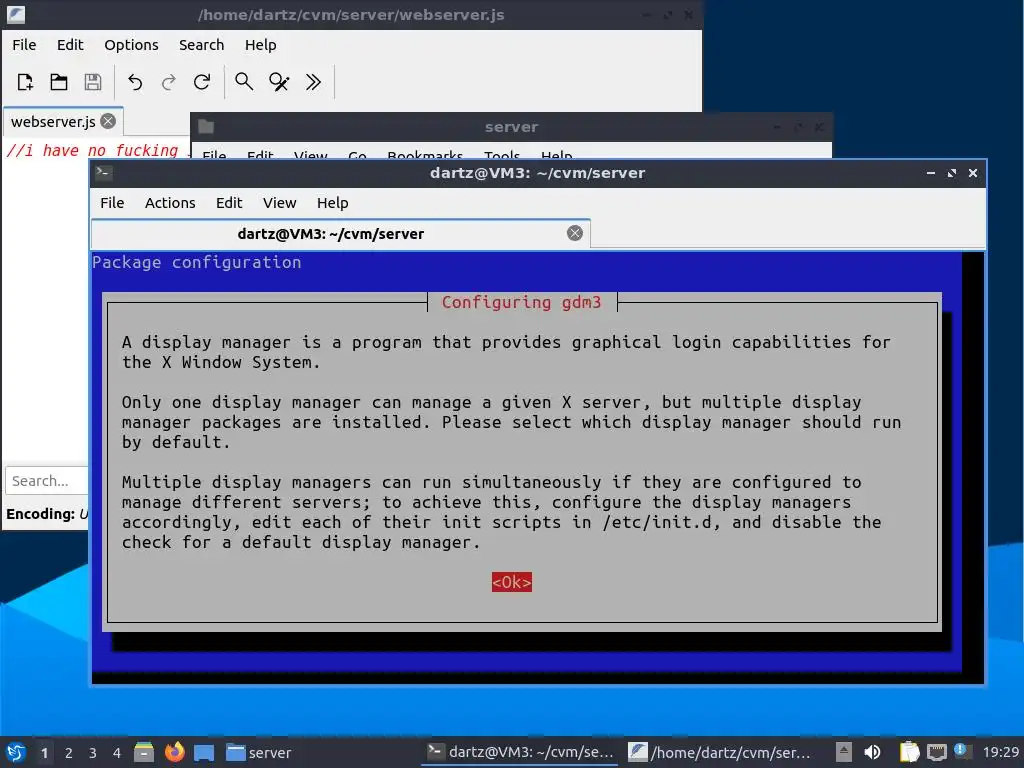The image size is (1024, 768).
Task: Switch to the /home/dartz/cvm editor task
Action: coord(719,752)
